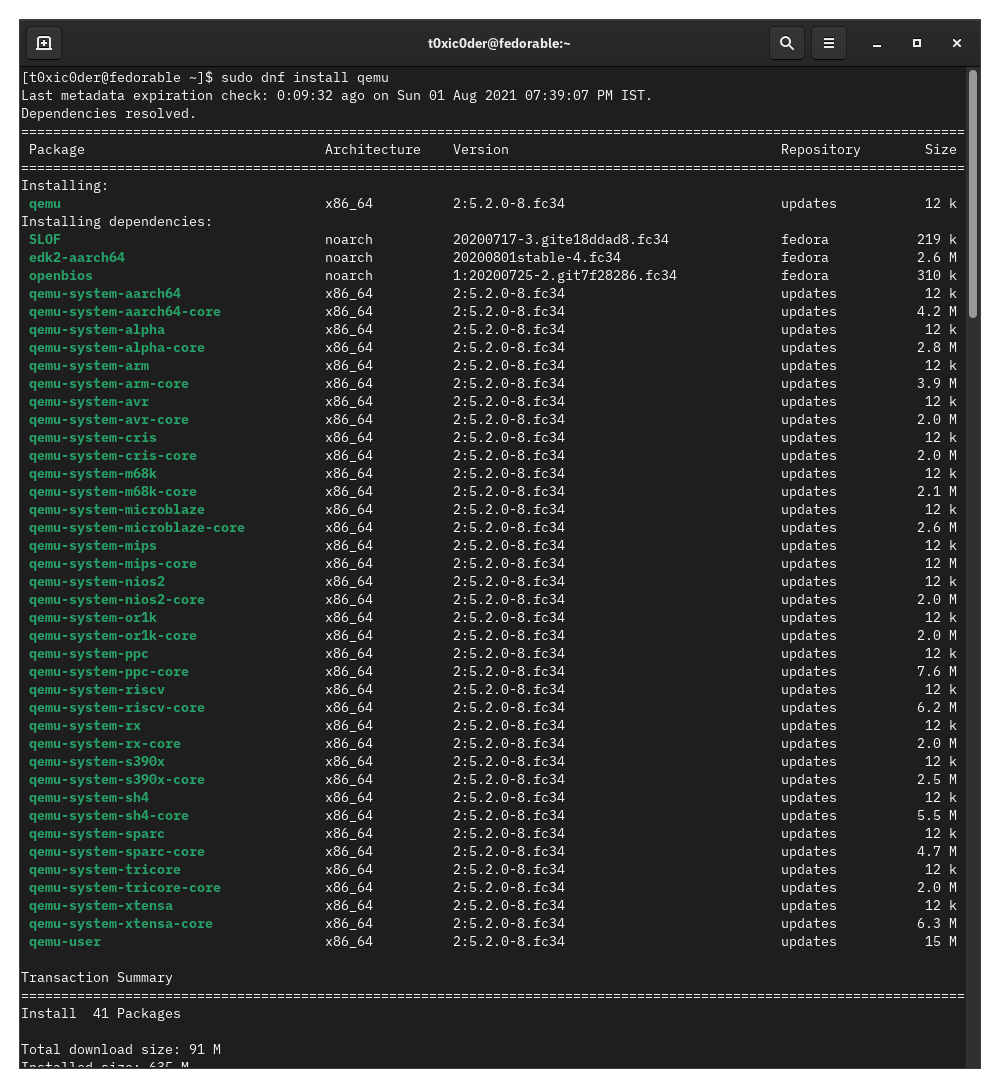Click qemu-system-mips-core package name
This screenshot has height=1088, width=1000.
(x=112, y=564)
